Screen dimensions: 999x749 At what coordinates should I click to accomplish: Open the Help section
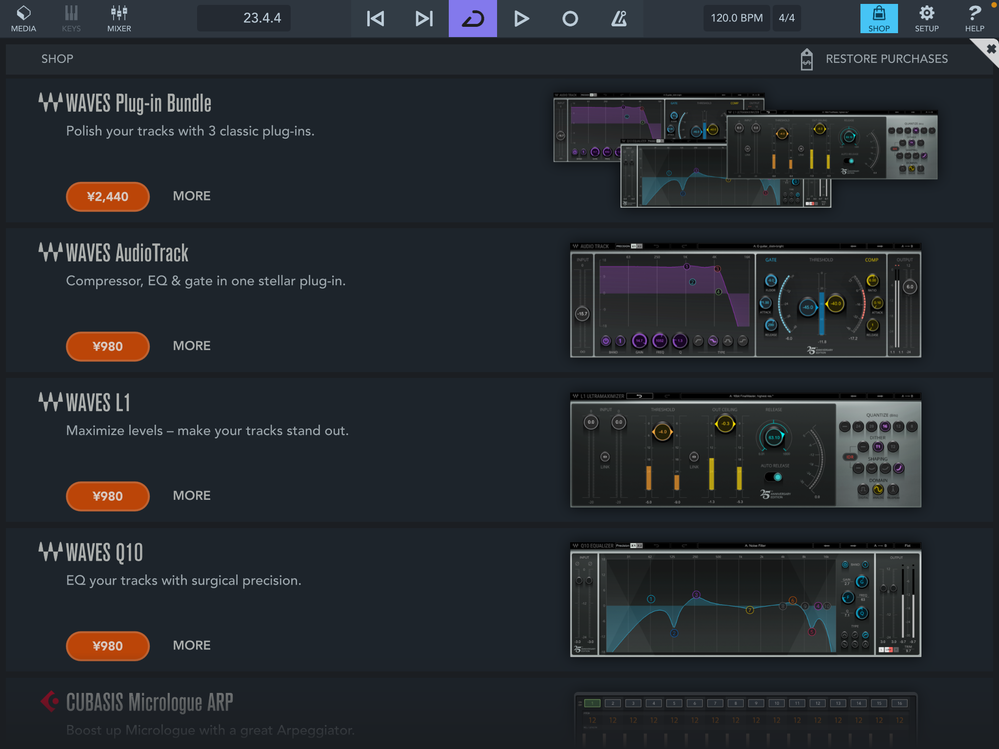coord(974,18)
